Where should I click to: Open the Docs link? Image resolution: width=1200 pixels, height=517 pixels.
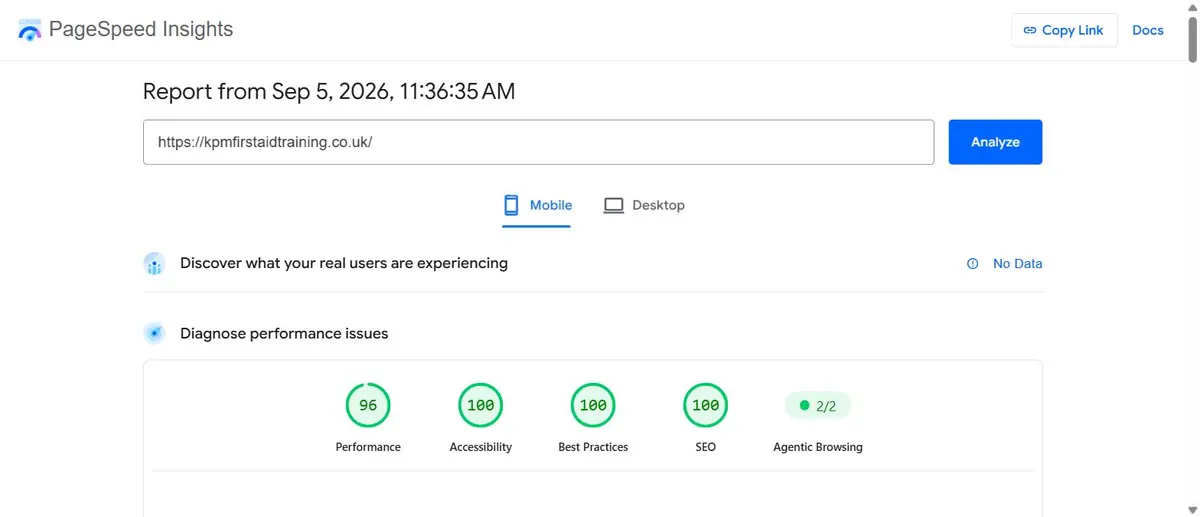pyautogui.click(x=1148, y=30)
